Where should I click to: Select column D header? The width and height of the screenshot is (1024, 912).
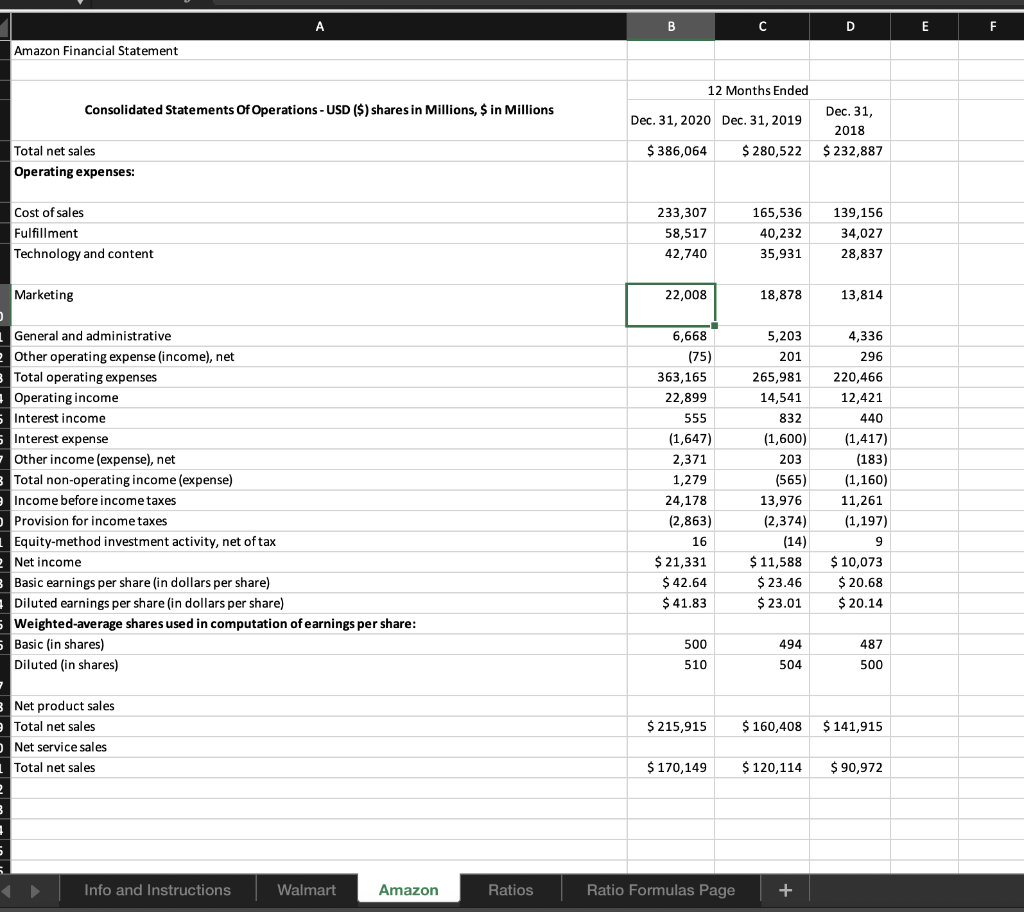[x=849, y=27]
